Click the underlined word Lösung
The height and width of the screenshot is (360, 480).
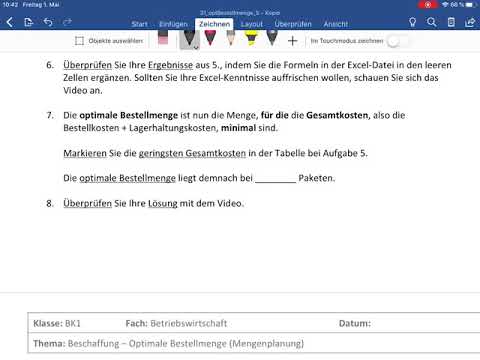click(163, 203)
